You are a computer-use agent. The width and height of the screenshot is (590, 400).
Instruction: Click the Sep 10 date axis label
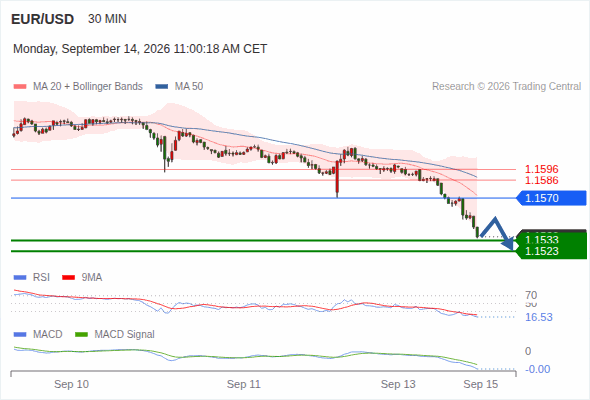71,384
